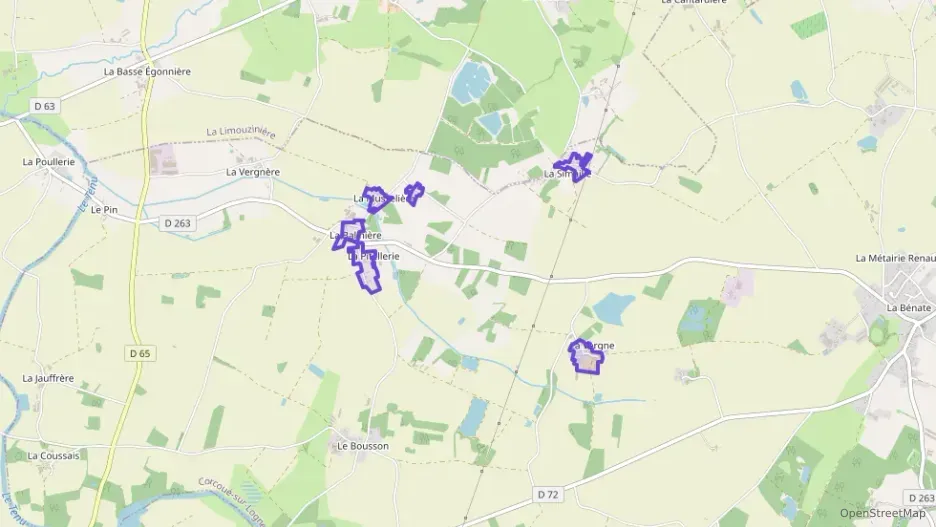Select the purple polygon at La Piollerie
This screenshot has height=527, width=936.
(367, 268)
